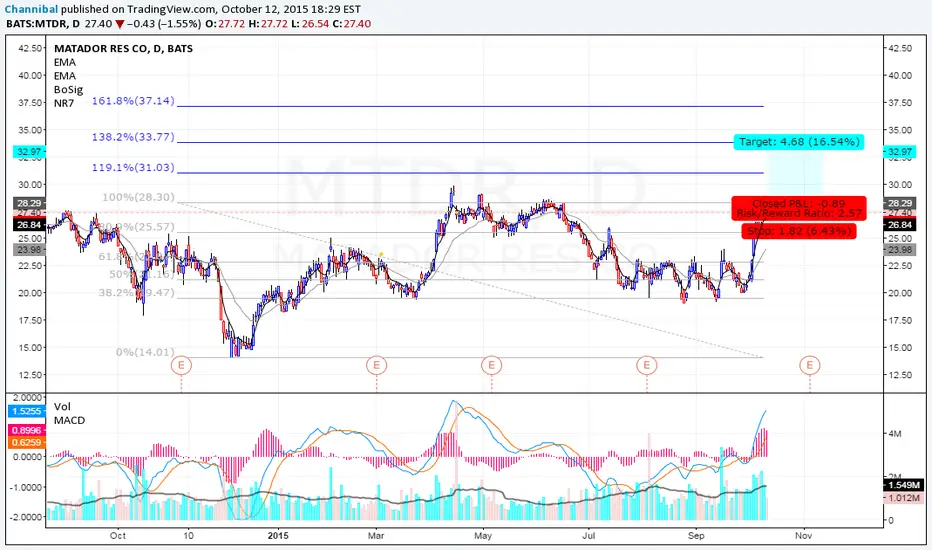Image resolution: width=932 pixels, height=550 pixels.
Task: Click the red Stop: 1.82 (6.43%) label
Action: coord(799,231)
